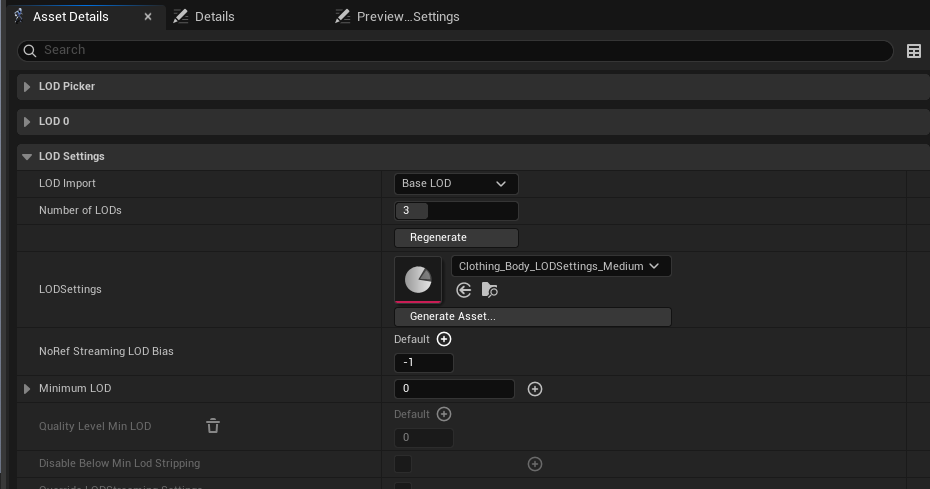Switch to the Details tab
The width and height of the screenshot is (930, 489).
(215, 17)
